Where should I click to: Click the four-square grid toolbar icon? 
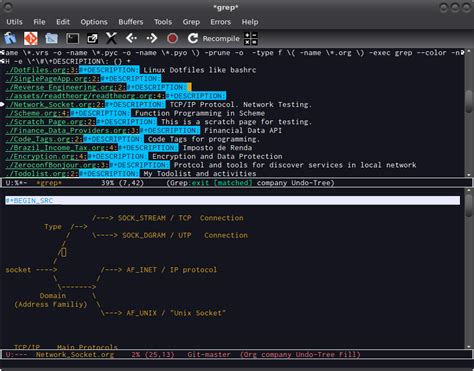(x=251, y=38)
